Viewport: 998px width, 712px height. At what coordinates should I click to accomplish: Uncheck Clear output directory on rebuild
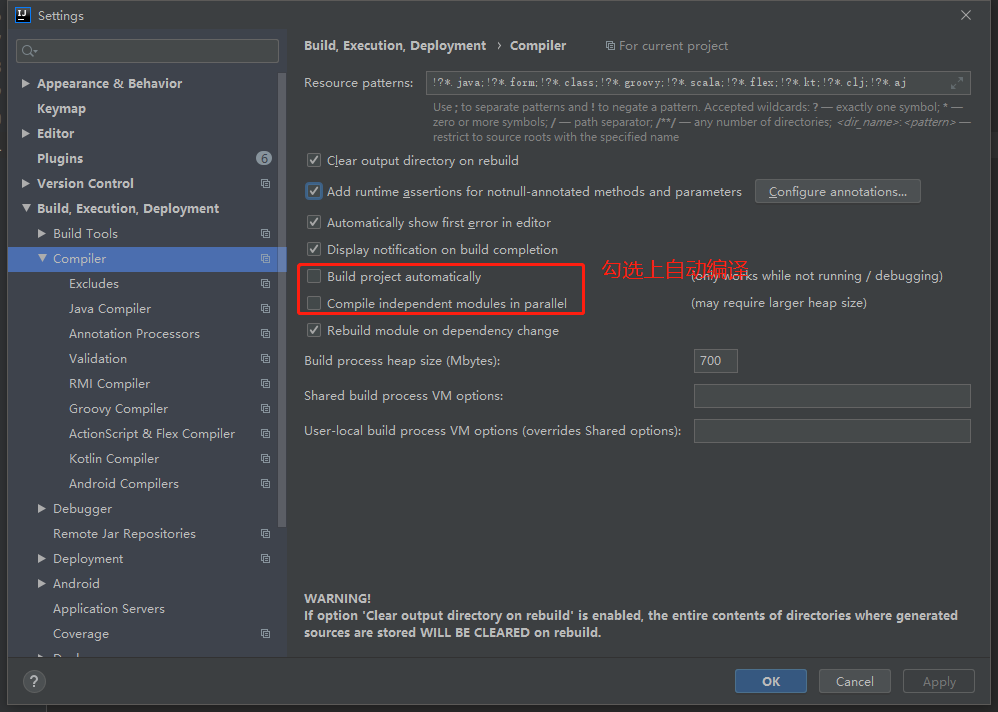[314, 160]
